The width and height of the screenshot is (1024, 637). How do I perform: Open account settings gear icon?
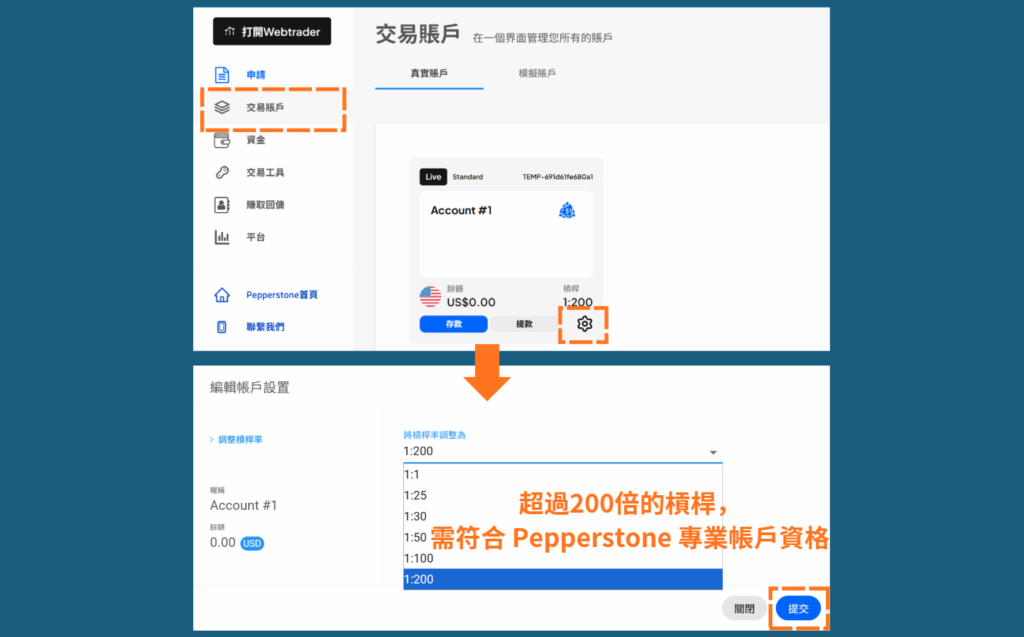click(x=585, y=324)
